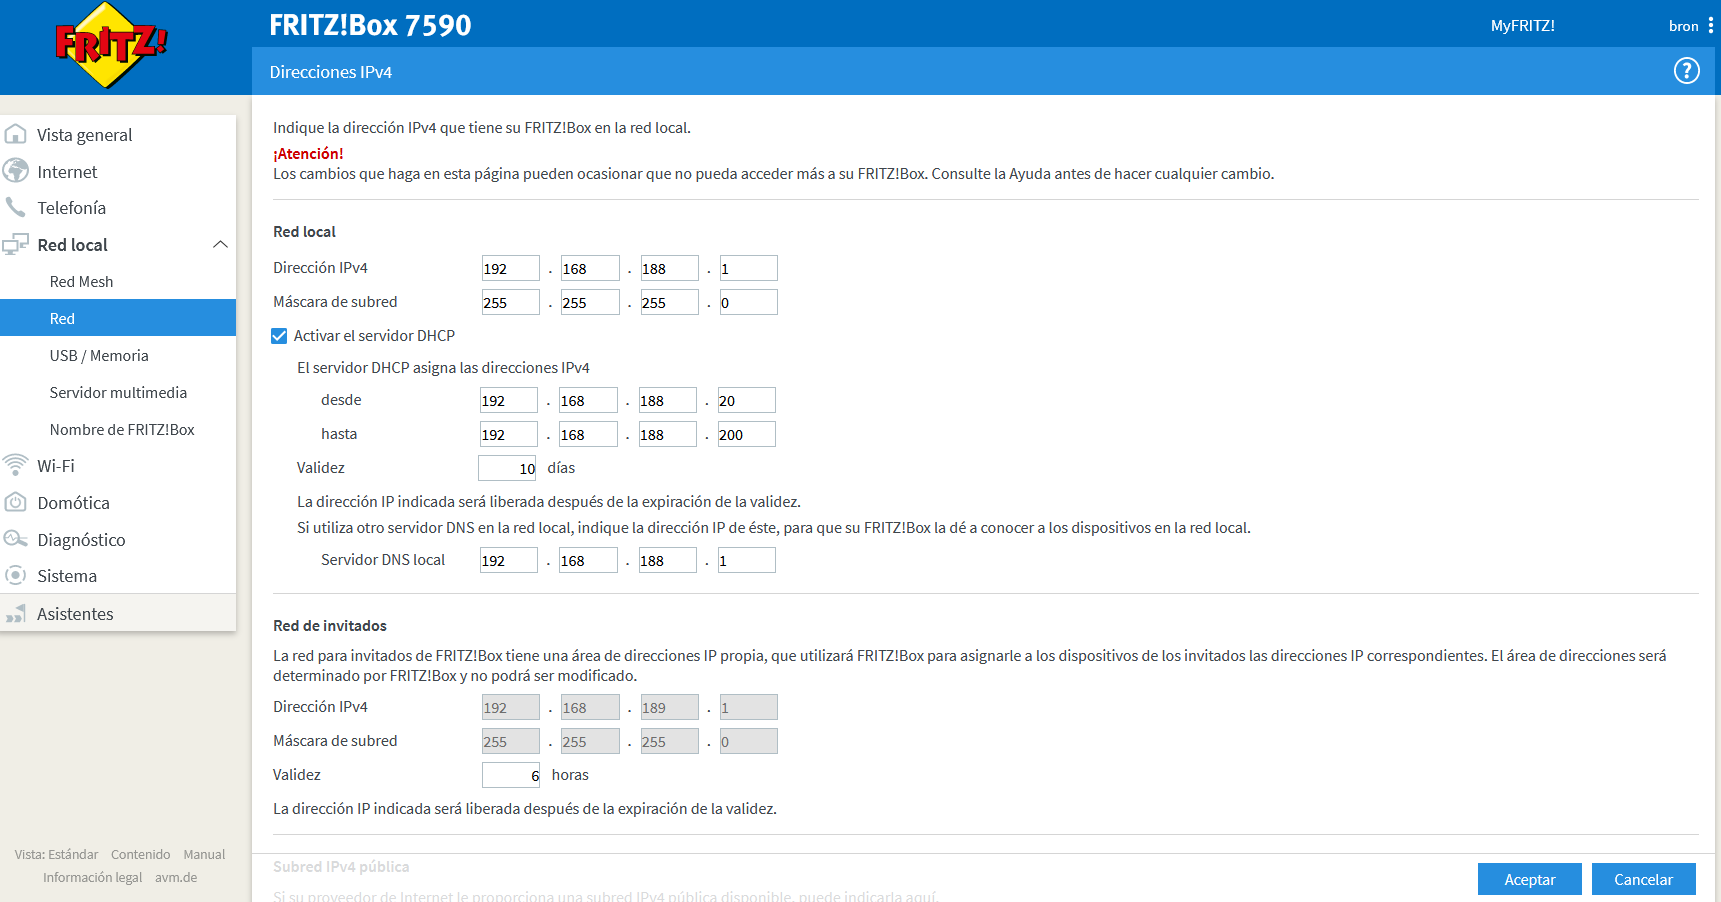Click the FRITZ! logo

pos(110,45)
